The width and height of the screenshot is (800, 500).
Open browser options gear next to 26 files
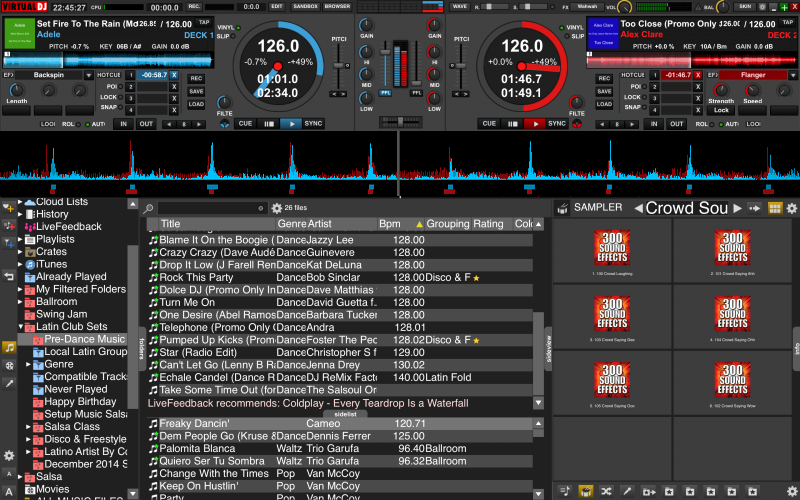277,208
